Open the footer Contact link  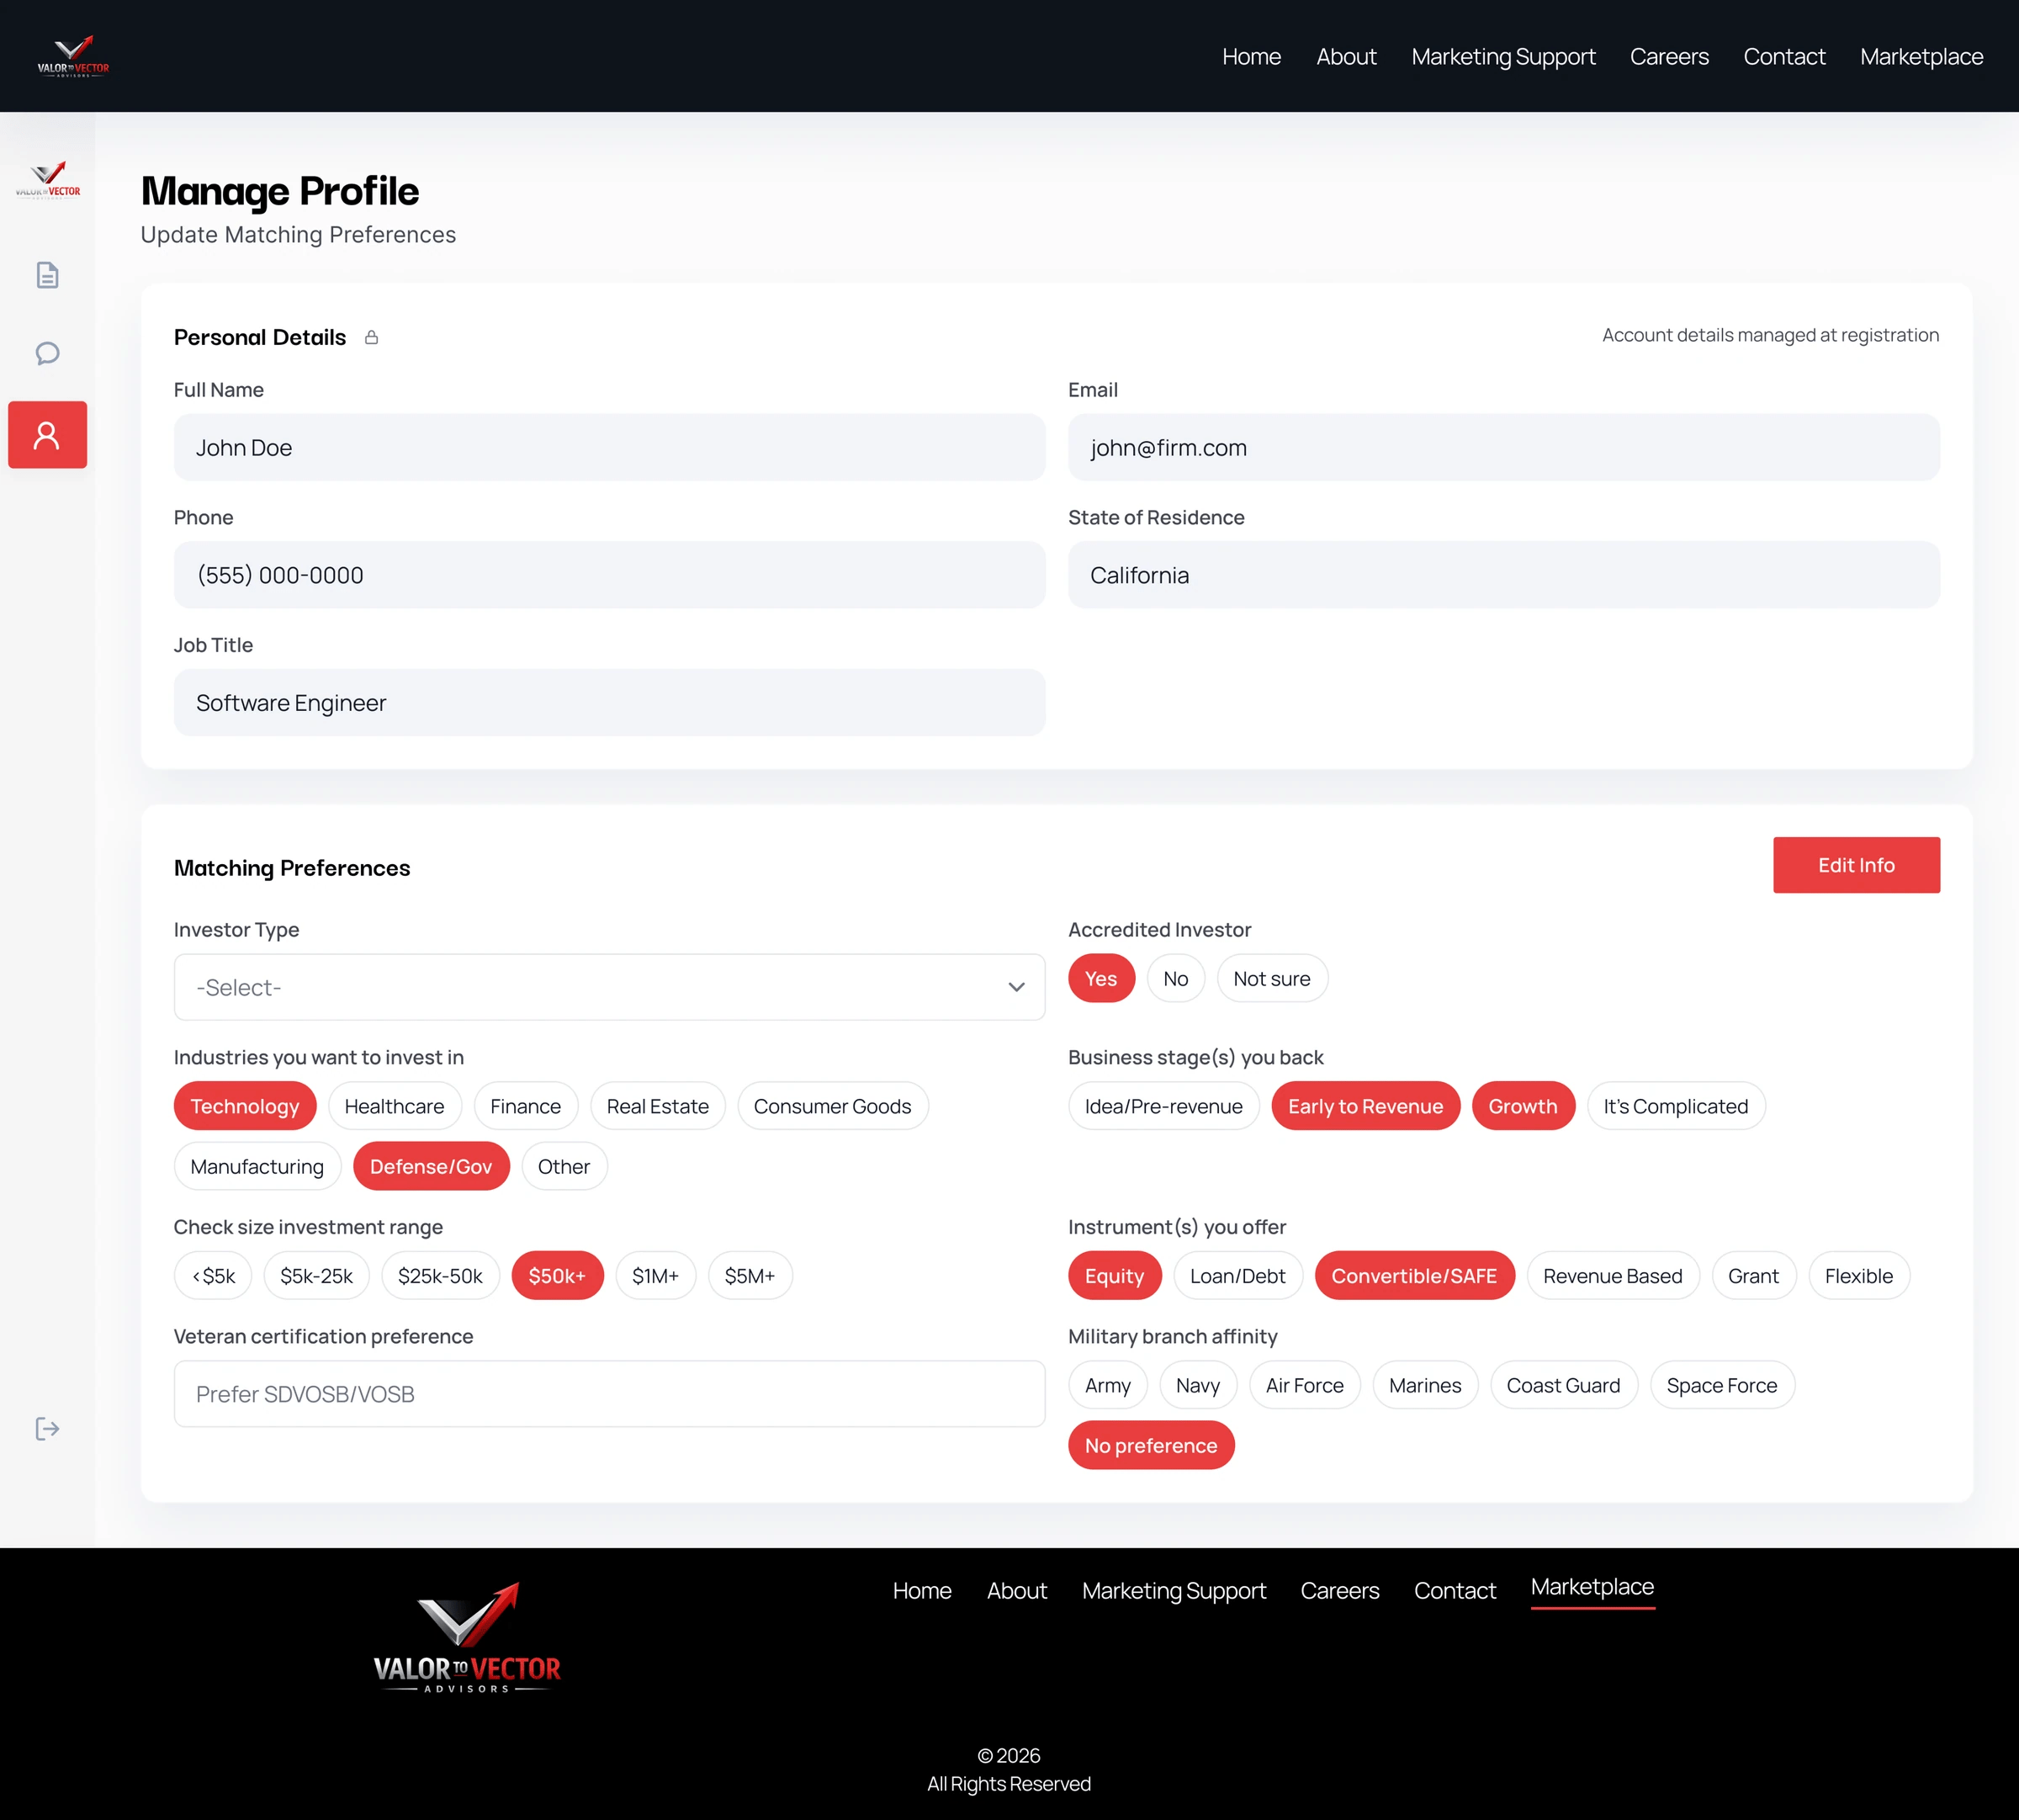[1455, 1590]
